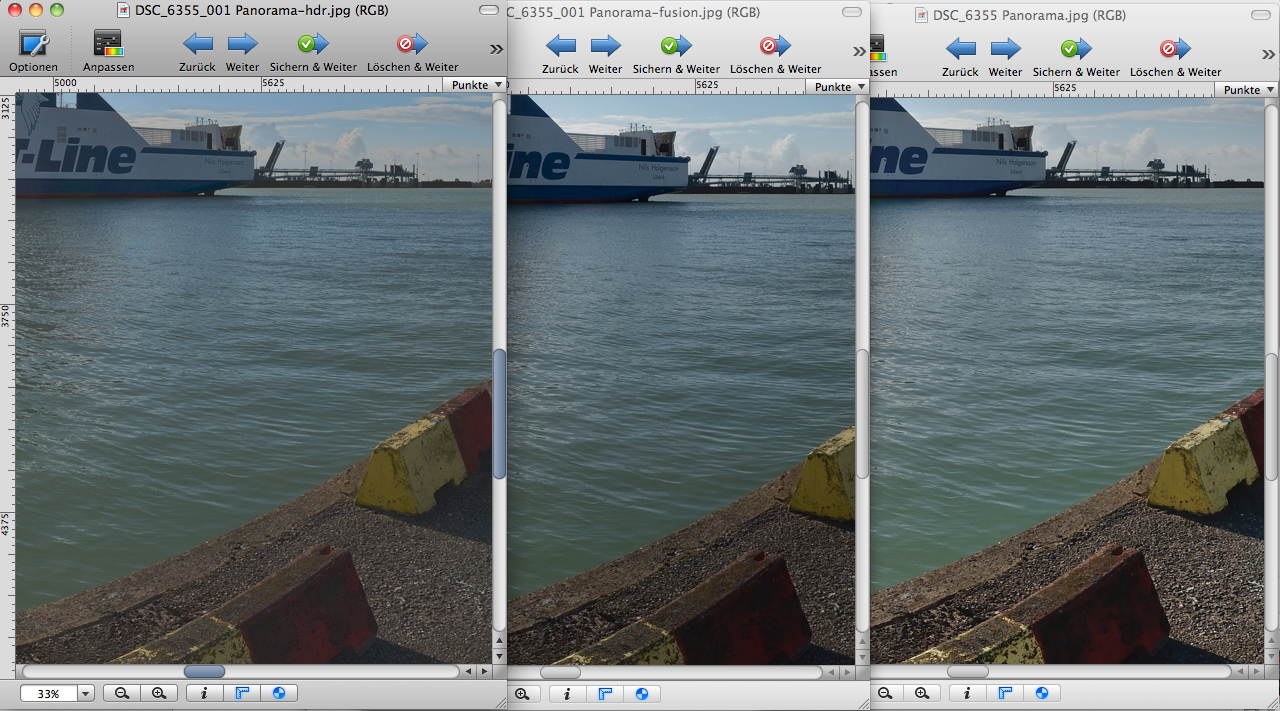
Task: Click the horizontal scrollbar thumb in hdr window
Action: 204,671
